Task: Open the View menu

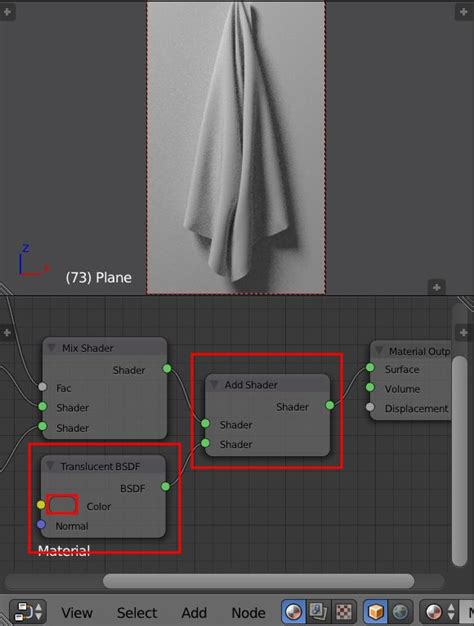Action: [77, 612]
